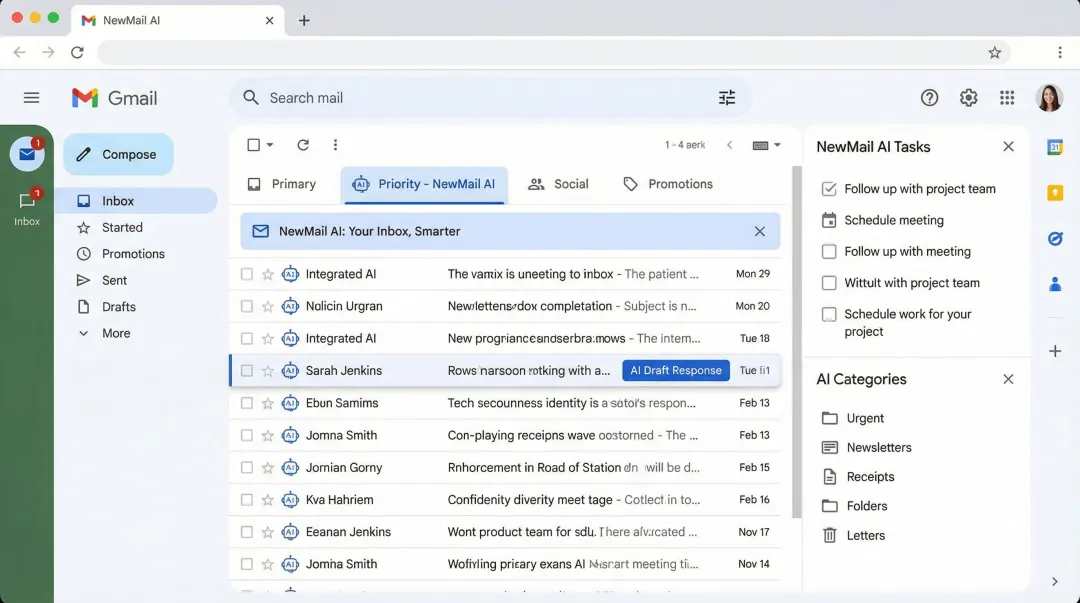The width and height of the screenshot is (1080, 603).
Task: Open Google Keep from the right side panel
Action: [1055, 193]
